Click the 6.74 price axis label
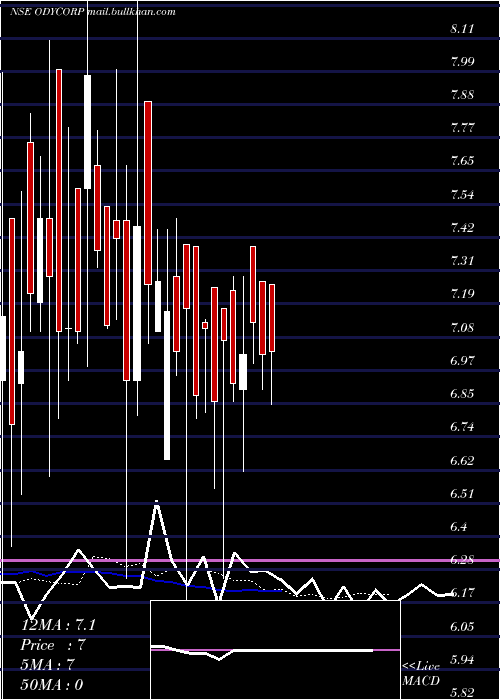The height and width of the screenshot is (700, 500). (x=462, y=427)
